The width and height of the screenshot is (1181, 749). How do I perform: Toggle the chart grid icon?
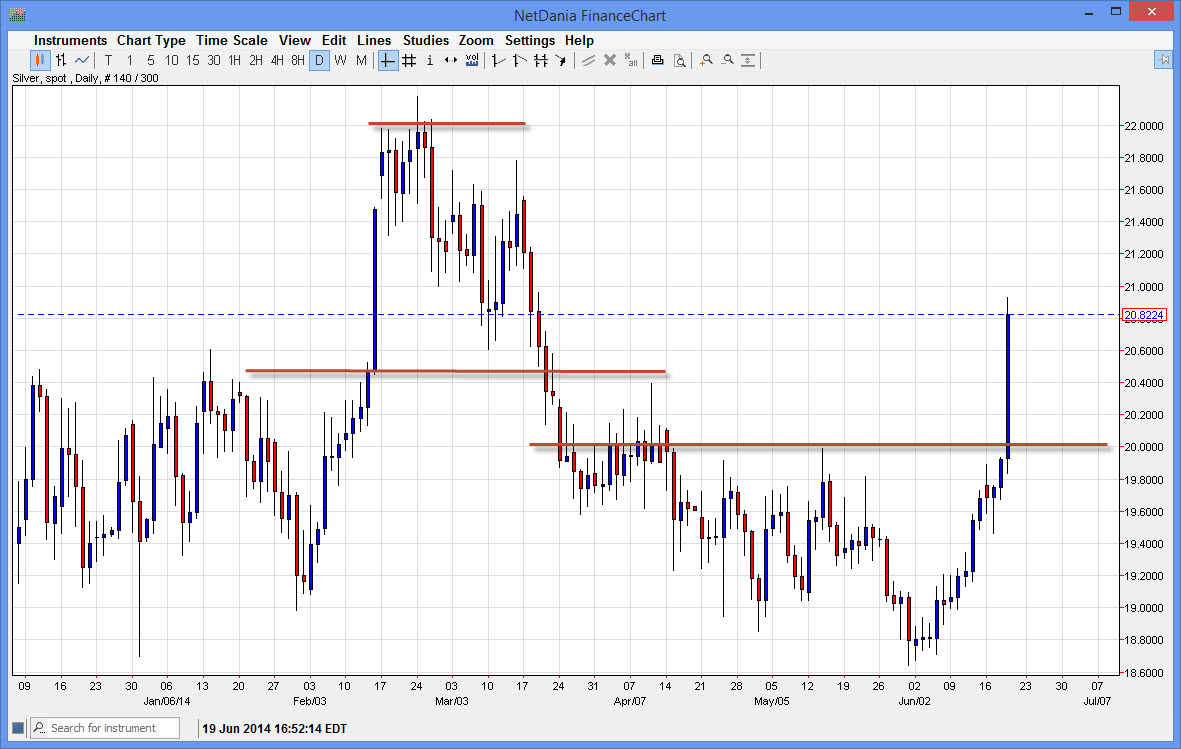point(408,60)
